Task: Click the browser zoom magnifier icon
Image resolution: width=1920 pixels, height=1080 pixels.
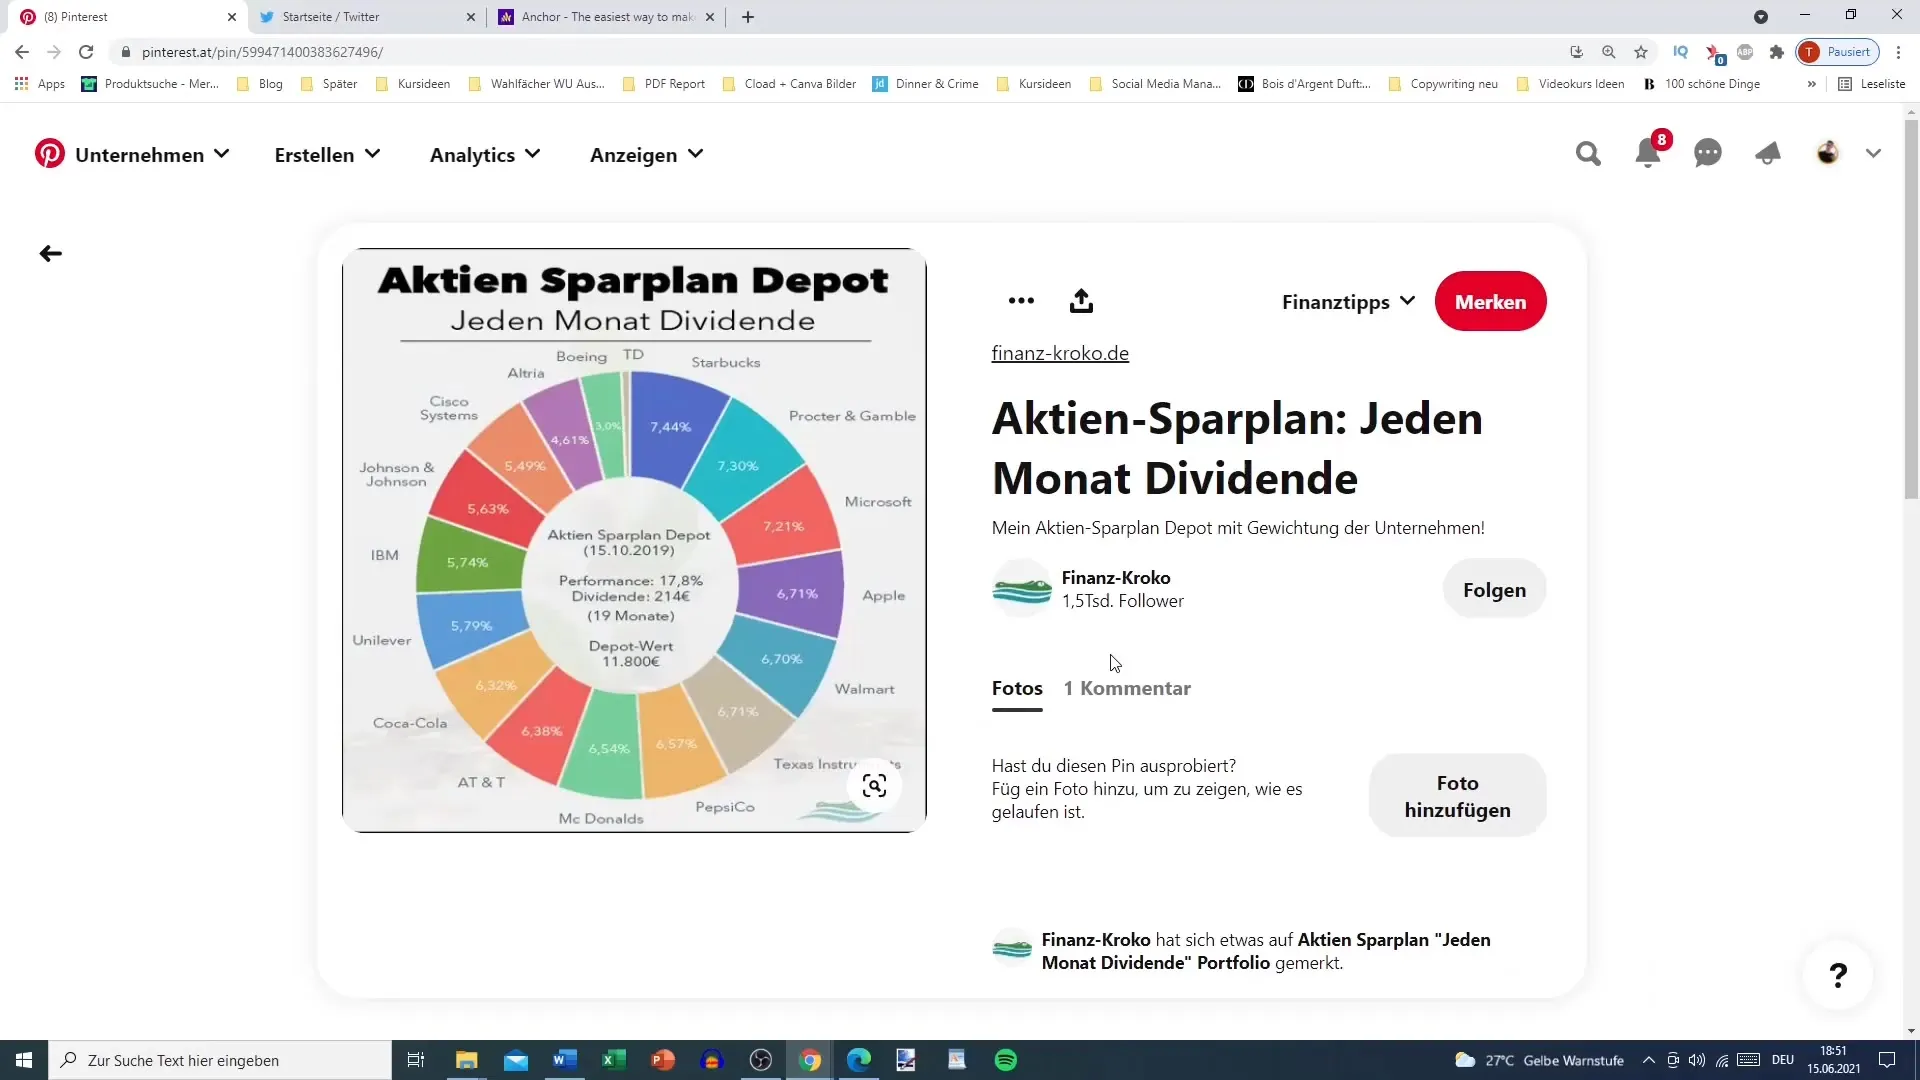Action: (1609, 52)
